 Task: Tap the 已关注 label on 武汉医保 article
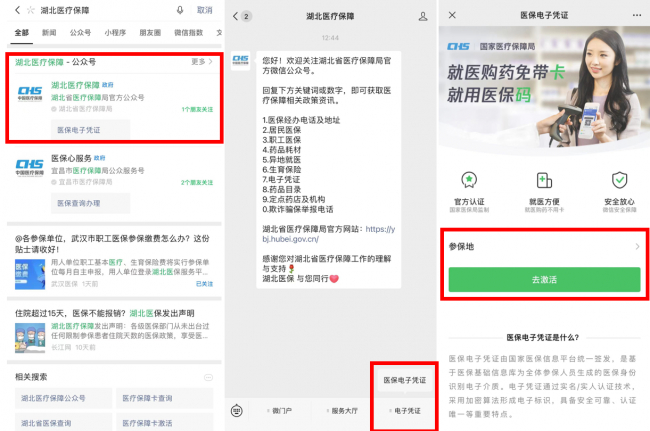204,284
